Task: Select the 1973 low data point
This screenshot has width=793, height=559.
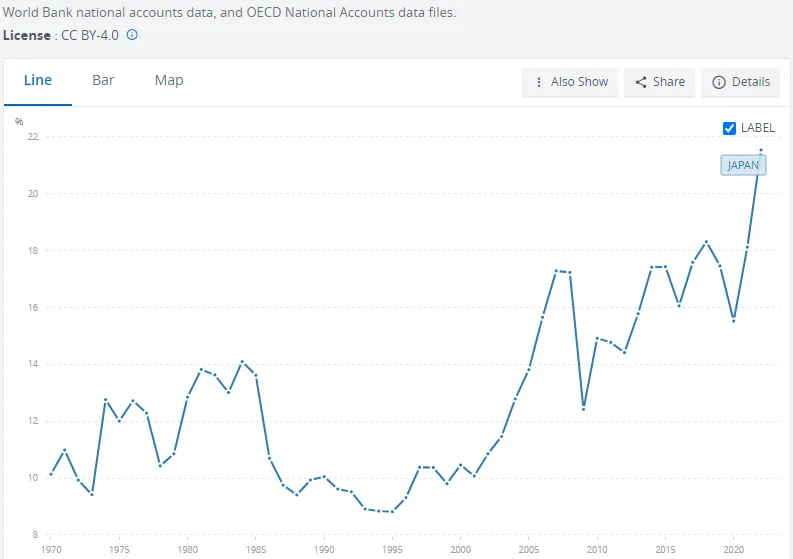Action: [92, 494]
